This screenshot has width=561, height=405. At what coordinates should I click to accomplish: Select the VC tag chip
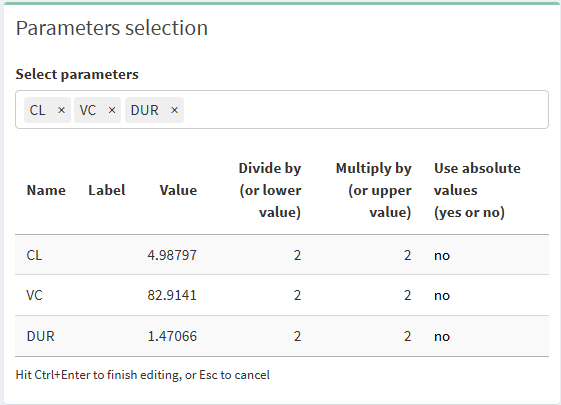point(97,110)
